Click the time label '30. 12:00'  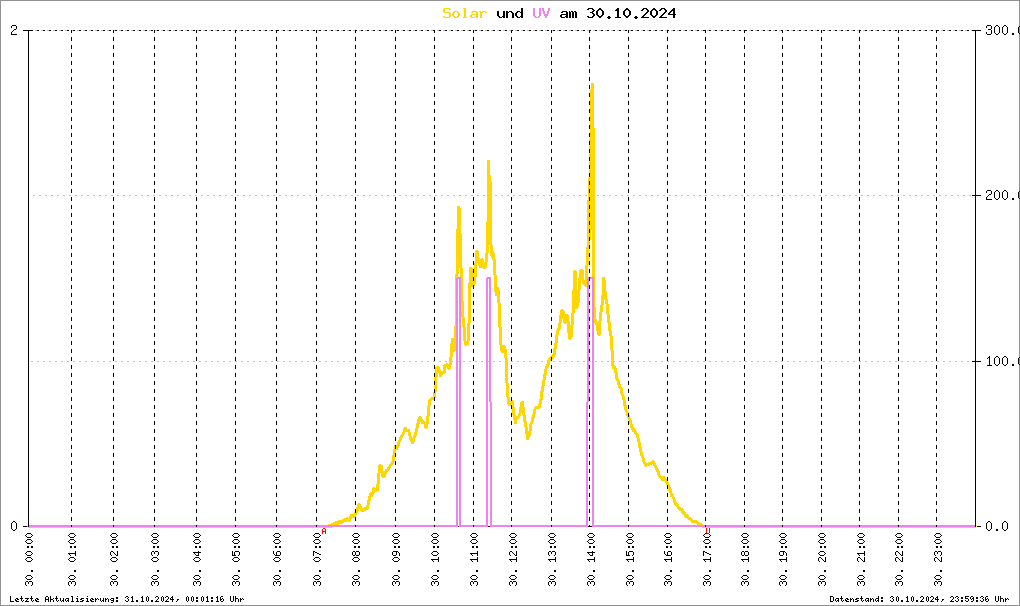pos(513,560)
